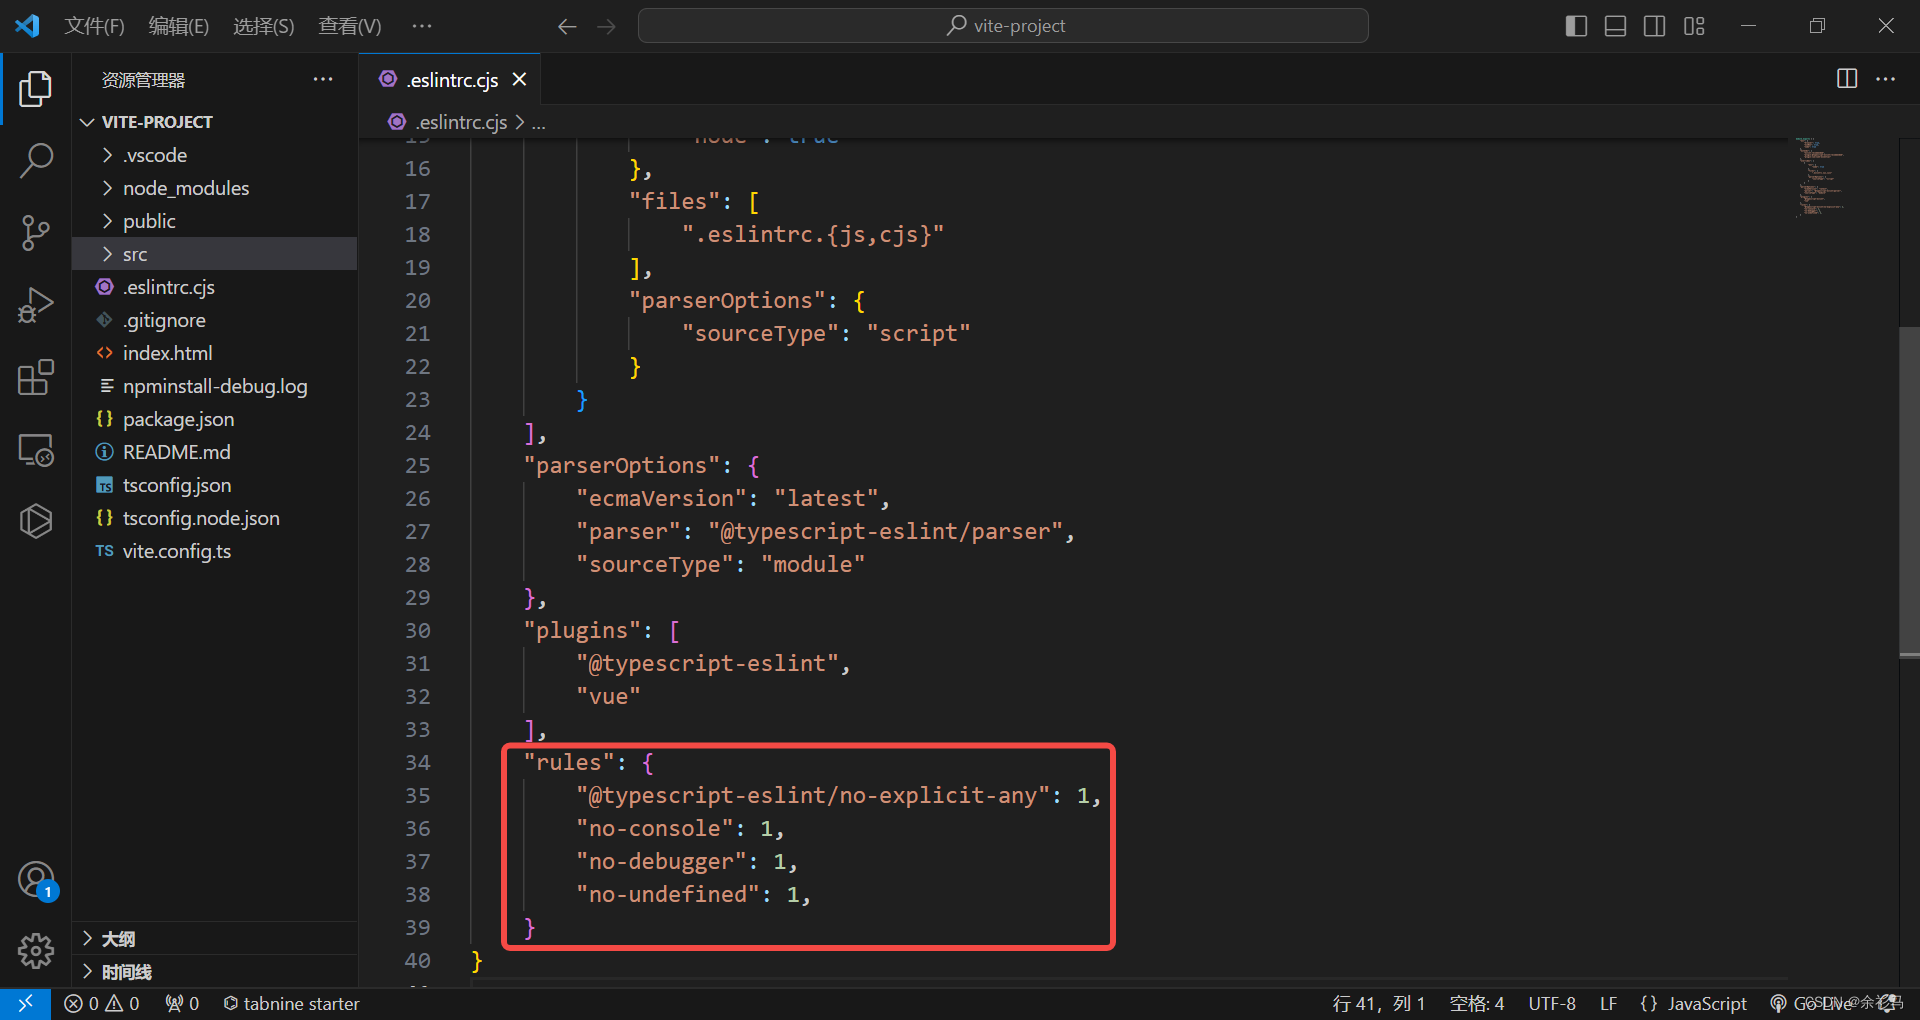The height and width of the screenshot is (1020, 1920).
Task: Click tabnine starter in status bar
Action: click(291, 1003)
